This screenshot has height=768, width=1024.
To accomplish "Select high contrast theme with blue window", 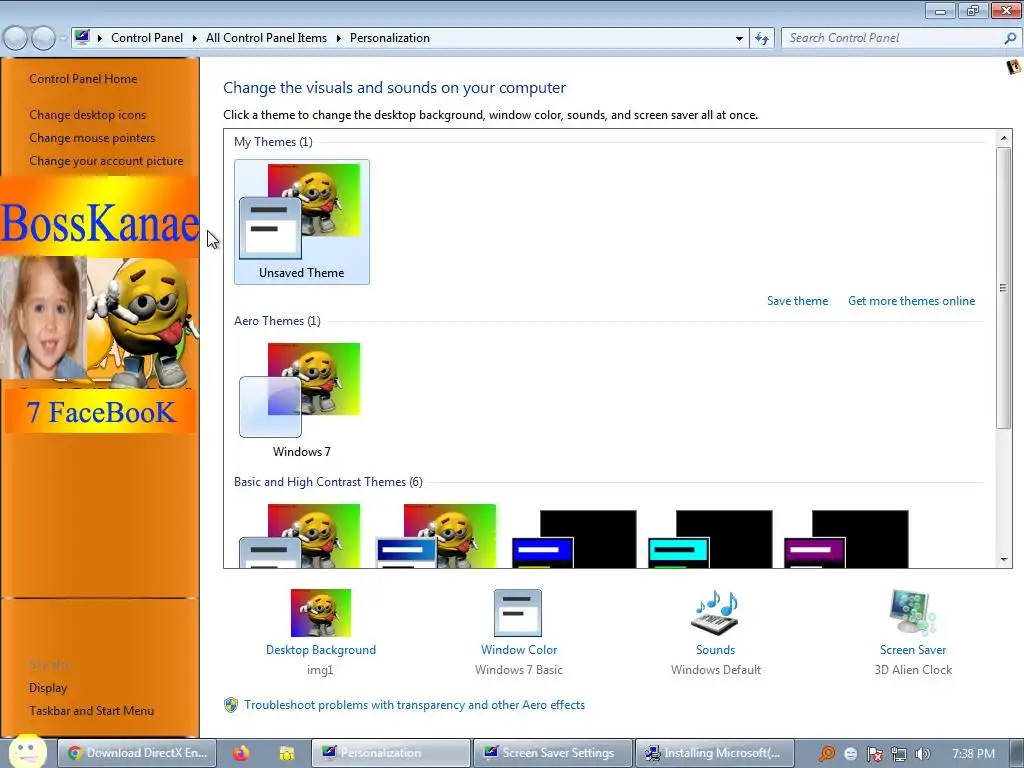I will click(x=573, y=538).
